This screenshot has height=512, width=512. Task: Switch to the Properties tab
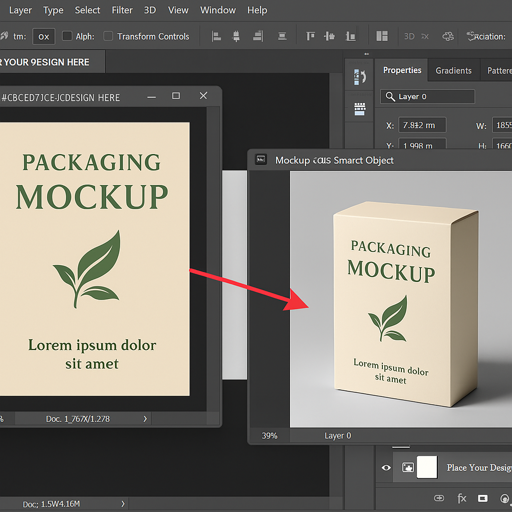coord(402,70)
